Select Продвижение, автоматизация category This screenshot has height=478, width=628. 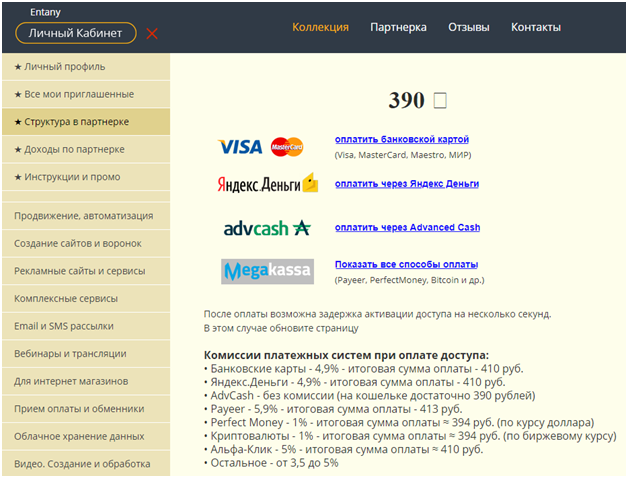coord(86,216)
